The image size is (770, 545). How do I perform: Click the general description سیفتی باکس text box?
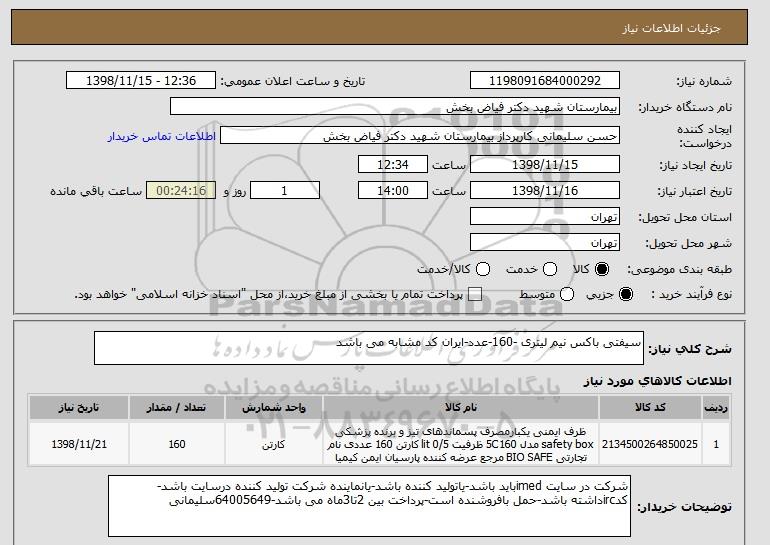(369, 348)
